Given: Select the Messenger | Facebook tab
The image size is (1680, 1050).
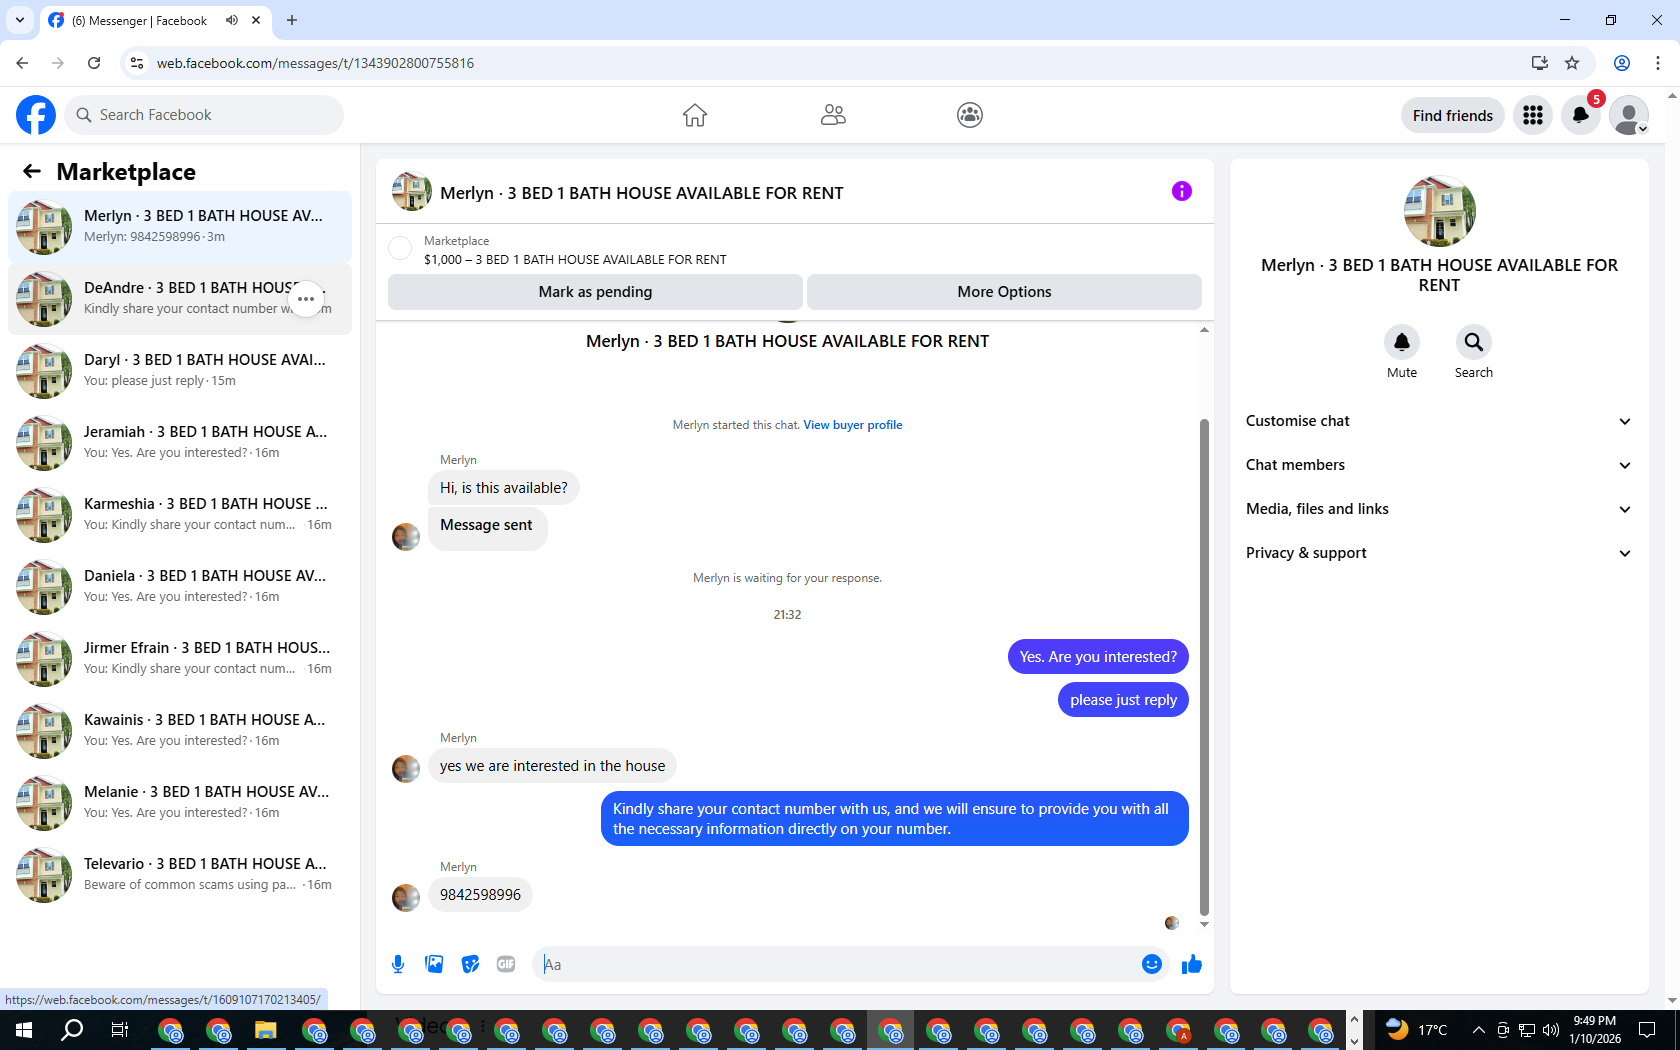Looking at the screenshot, I should tap(156, 20).
